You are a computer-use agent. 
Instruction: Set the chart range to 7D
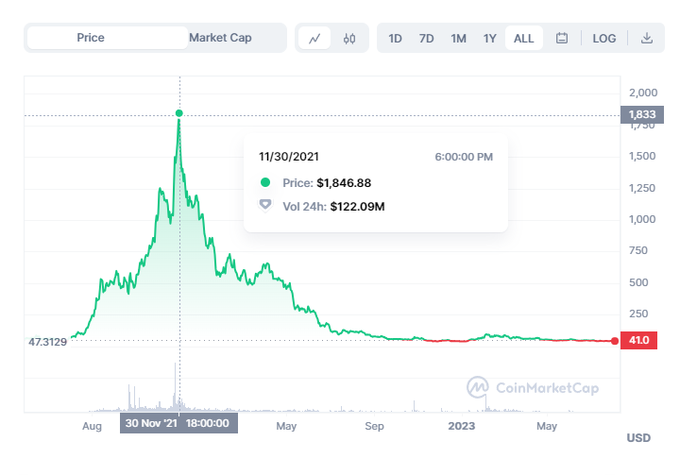426,39
